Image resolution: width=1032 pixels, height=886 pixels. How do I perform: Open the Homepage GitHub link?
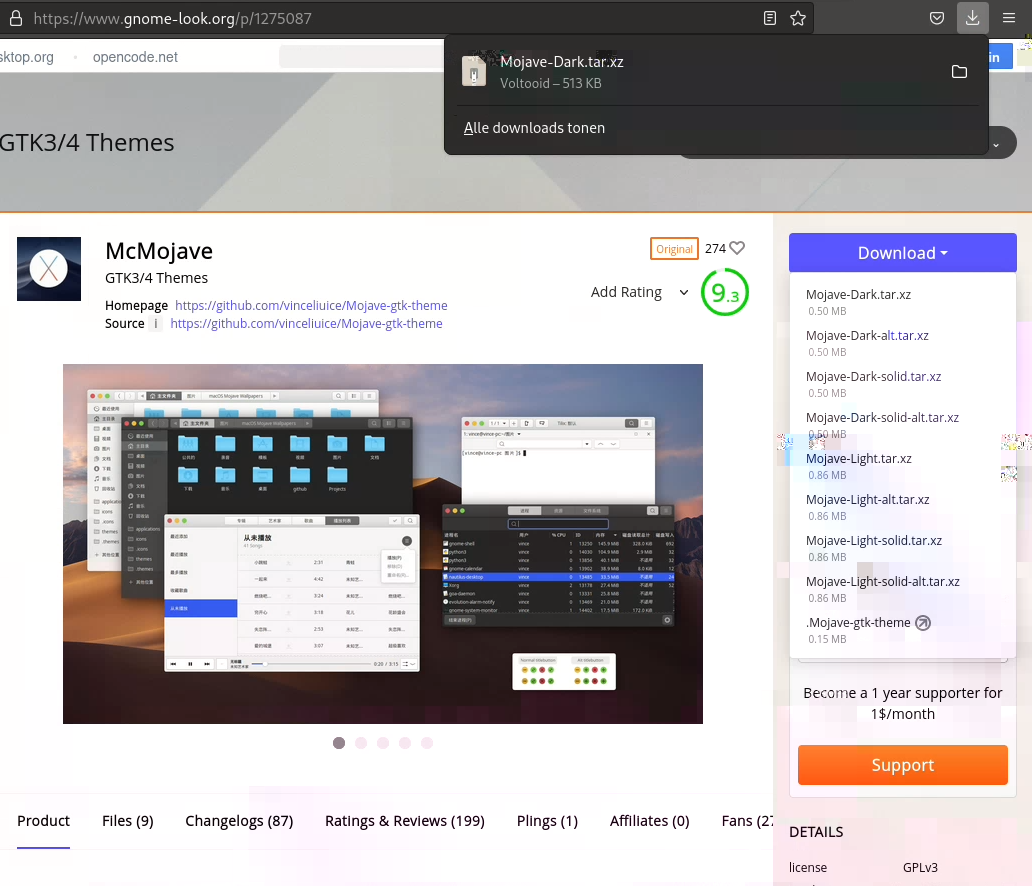tap(311, 305)
